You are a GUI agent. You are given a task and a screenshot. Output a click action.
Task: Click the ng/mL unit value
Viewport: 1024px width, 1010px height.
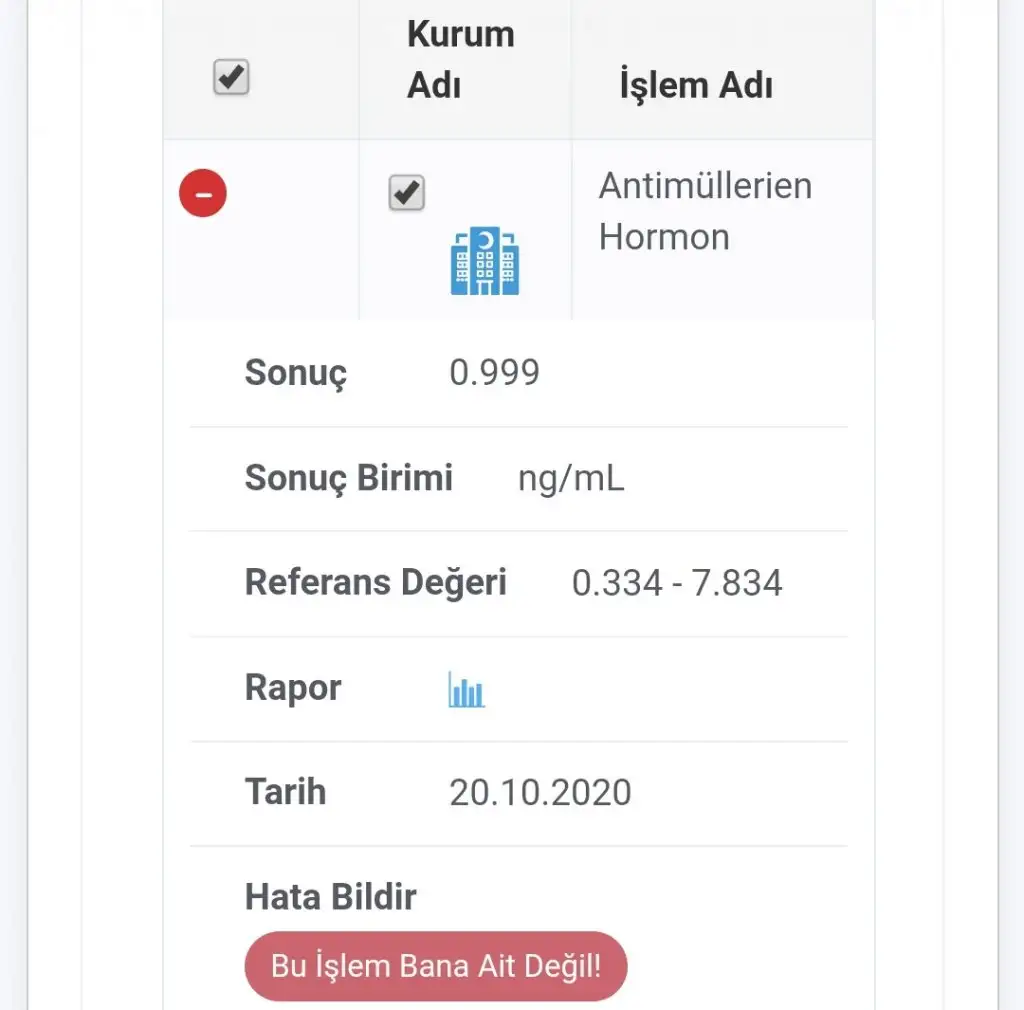[x=571, y=478]
